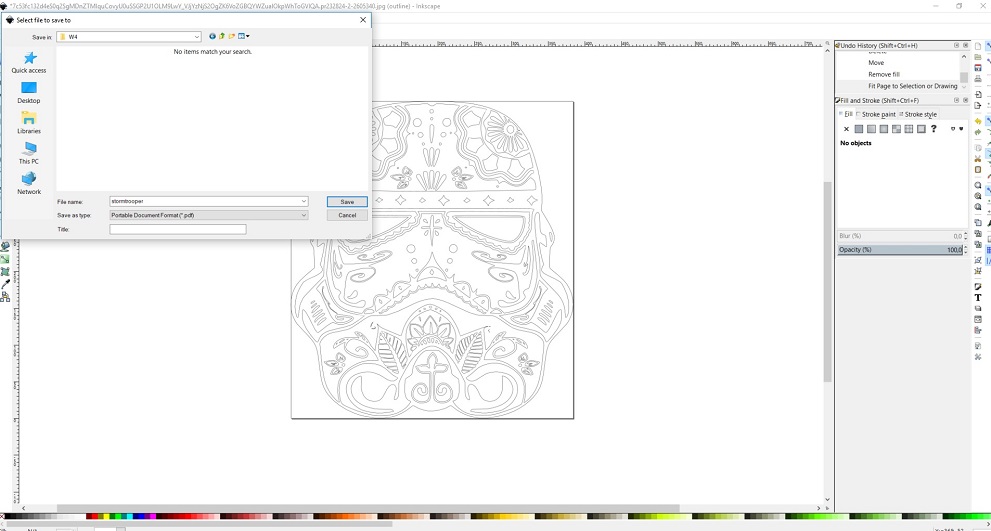Viewport: 991px width, 531px height.
Task: Select the Move entry in Undo History
Action: click(x=876, y=63)
